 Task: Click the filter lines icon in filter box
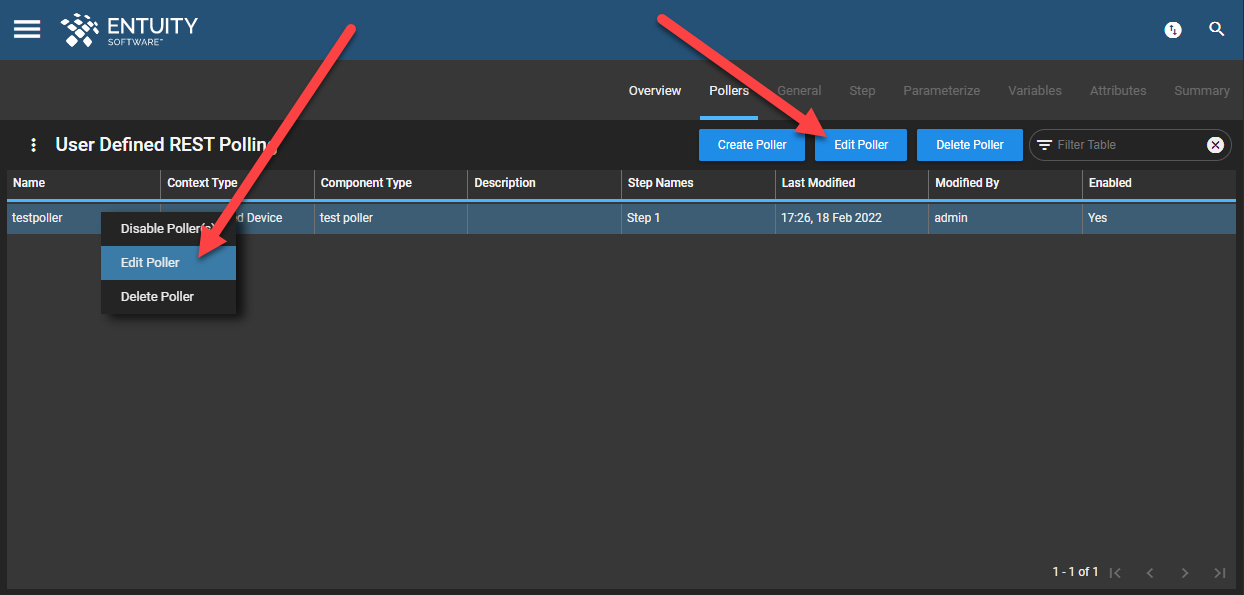(1044, 145)
